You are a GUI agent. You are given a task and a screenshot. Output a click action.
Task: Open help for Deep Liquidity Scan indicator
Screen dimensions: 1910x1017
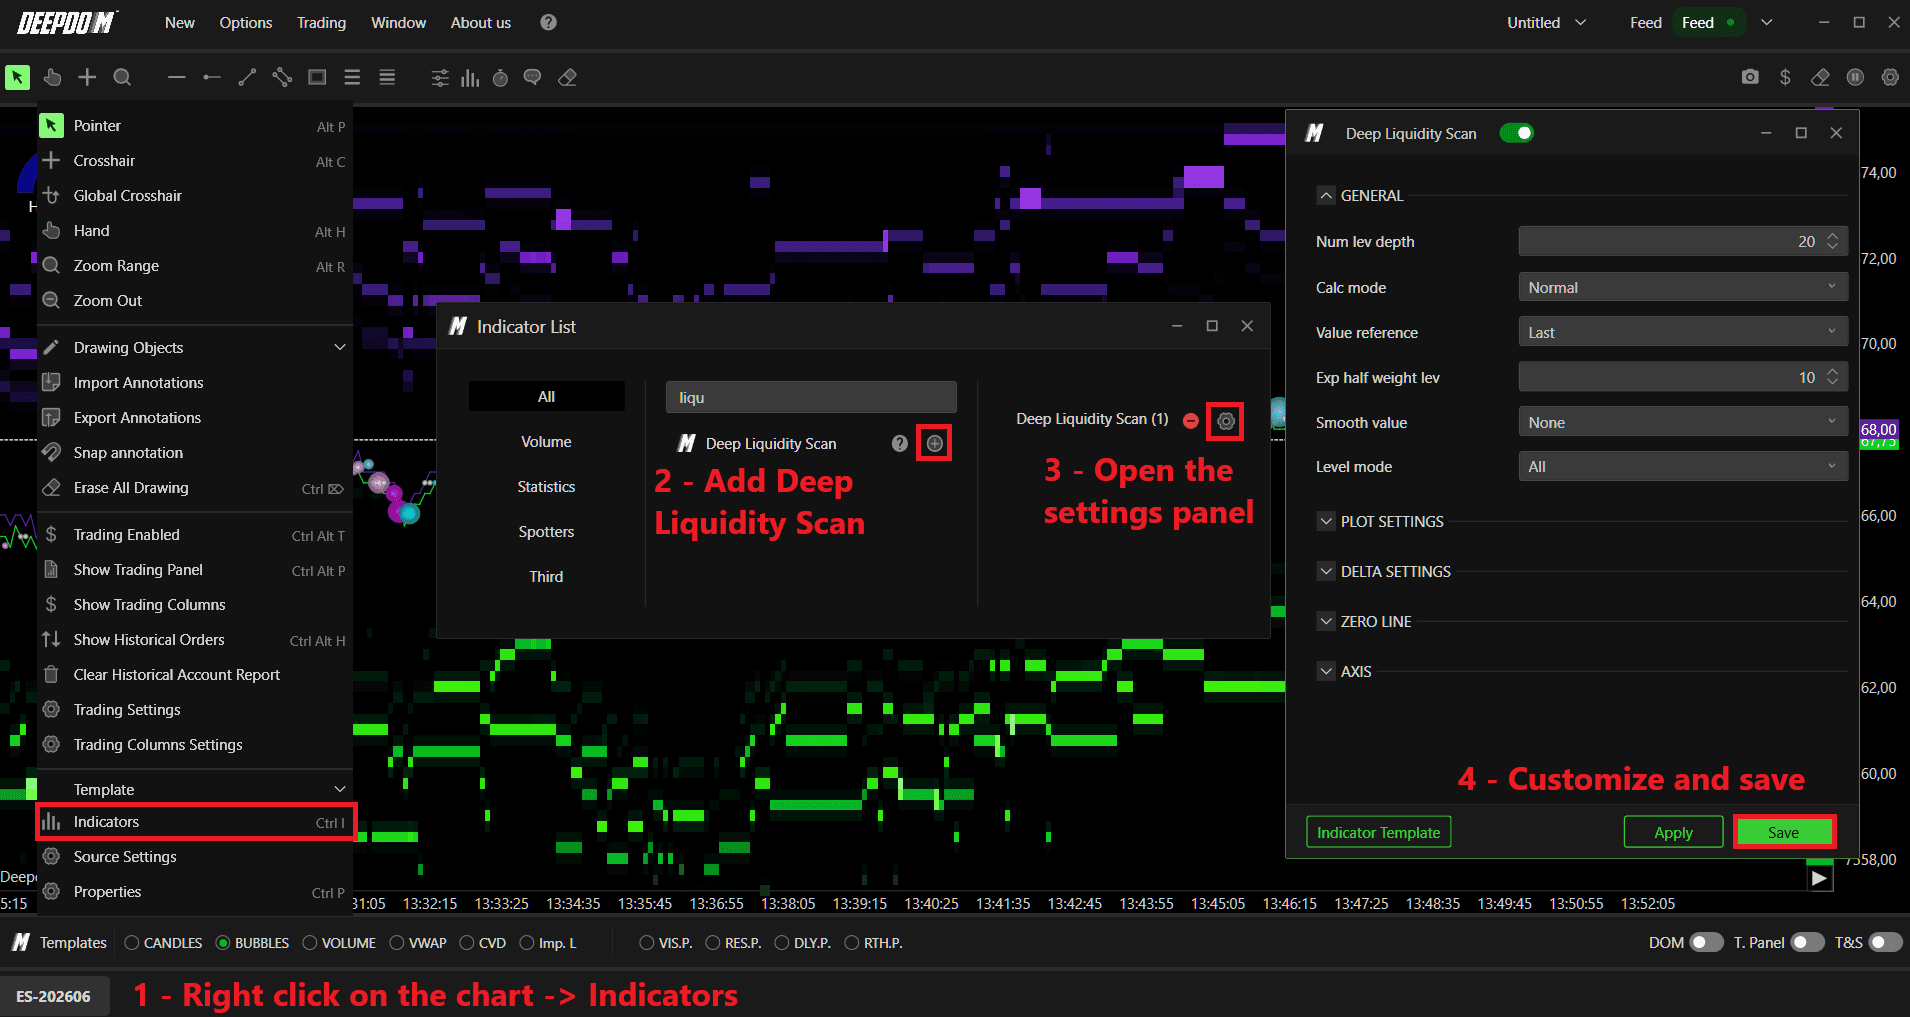900,443
